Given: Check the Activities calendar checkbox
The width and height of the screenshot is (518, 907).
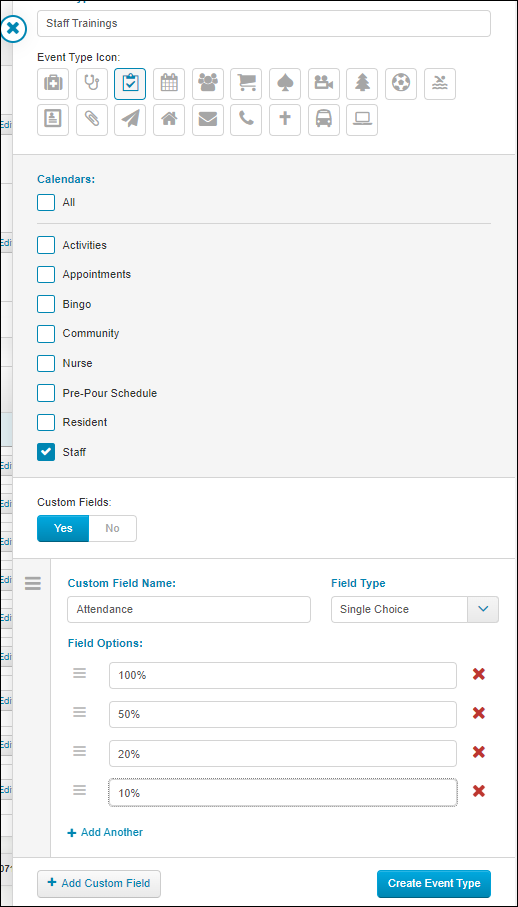Looking at the screenshot, I should [x=46, y=245].
